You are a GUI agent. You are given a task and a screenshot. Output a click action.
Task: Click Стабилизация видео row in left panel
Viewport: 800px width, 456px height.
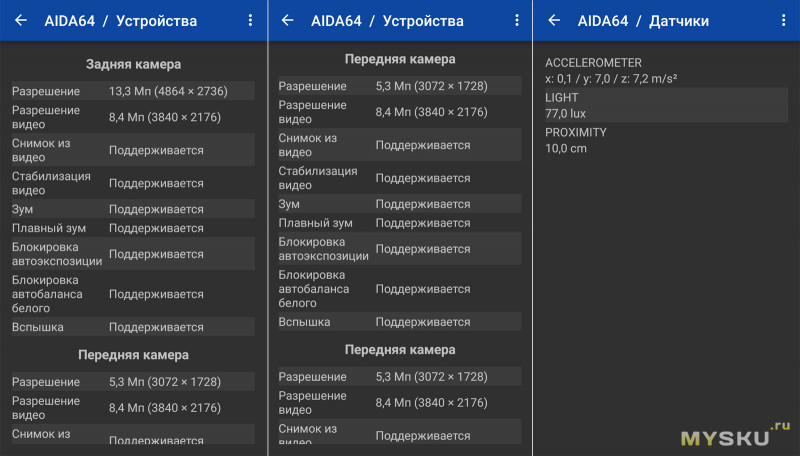(133, 183)
